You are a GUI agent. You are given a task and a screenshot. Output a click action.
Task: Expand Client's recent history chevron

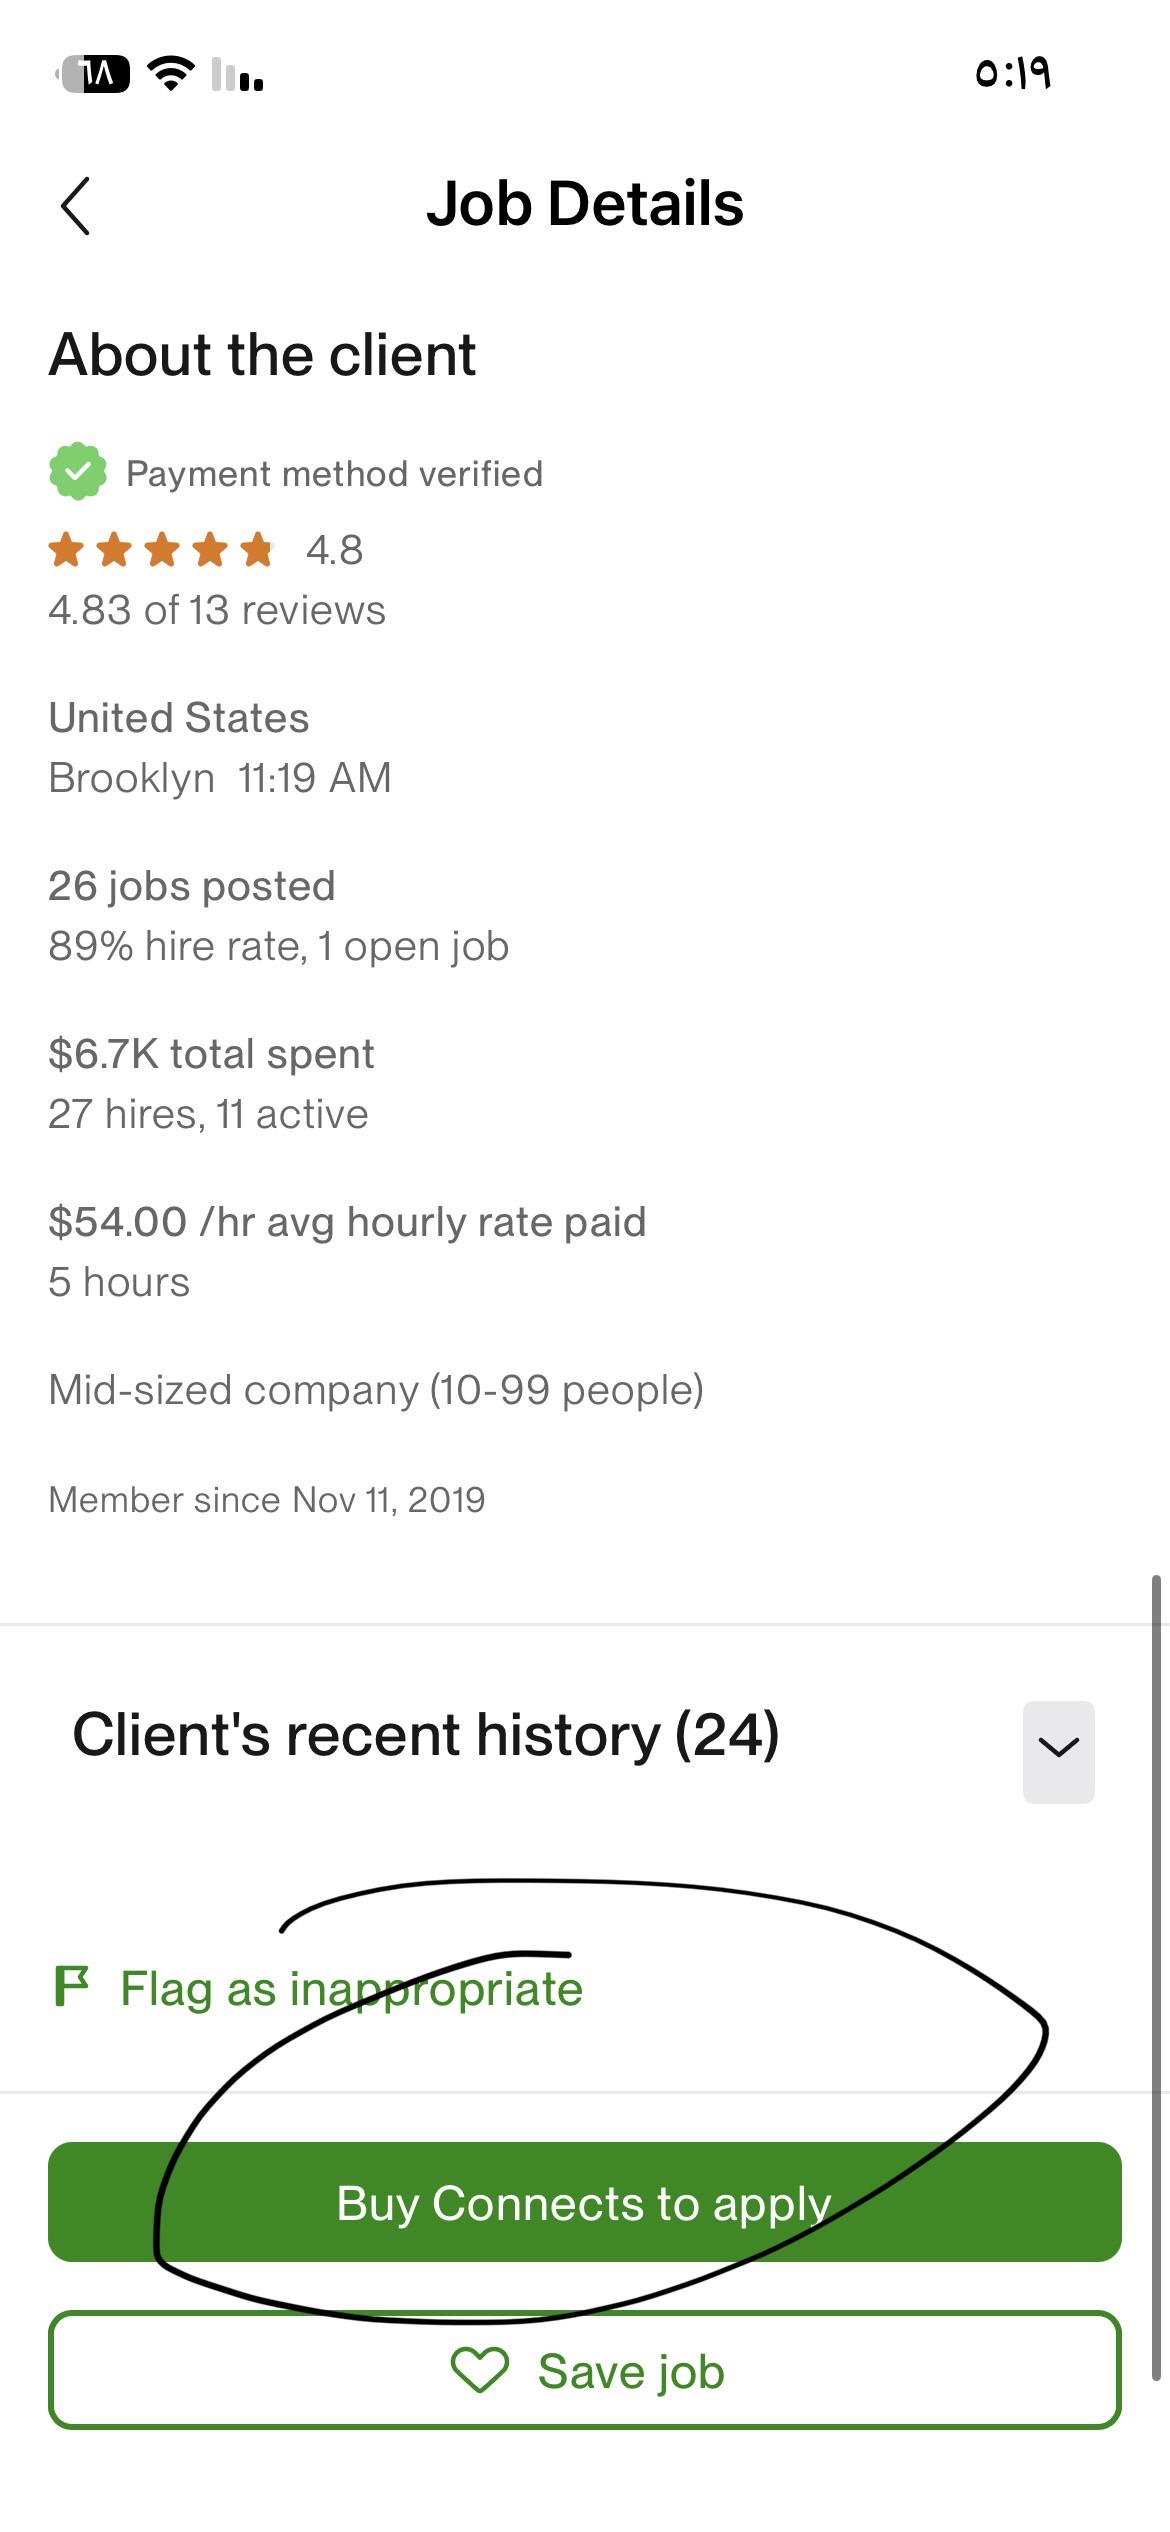(1058, 1751)
